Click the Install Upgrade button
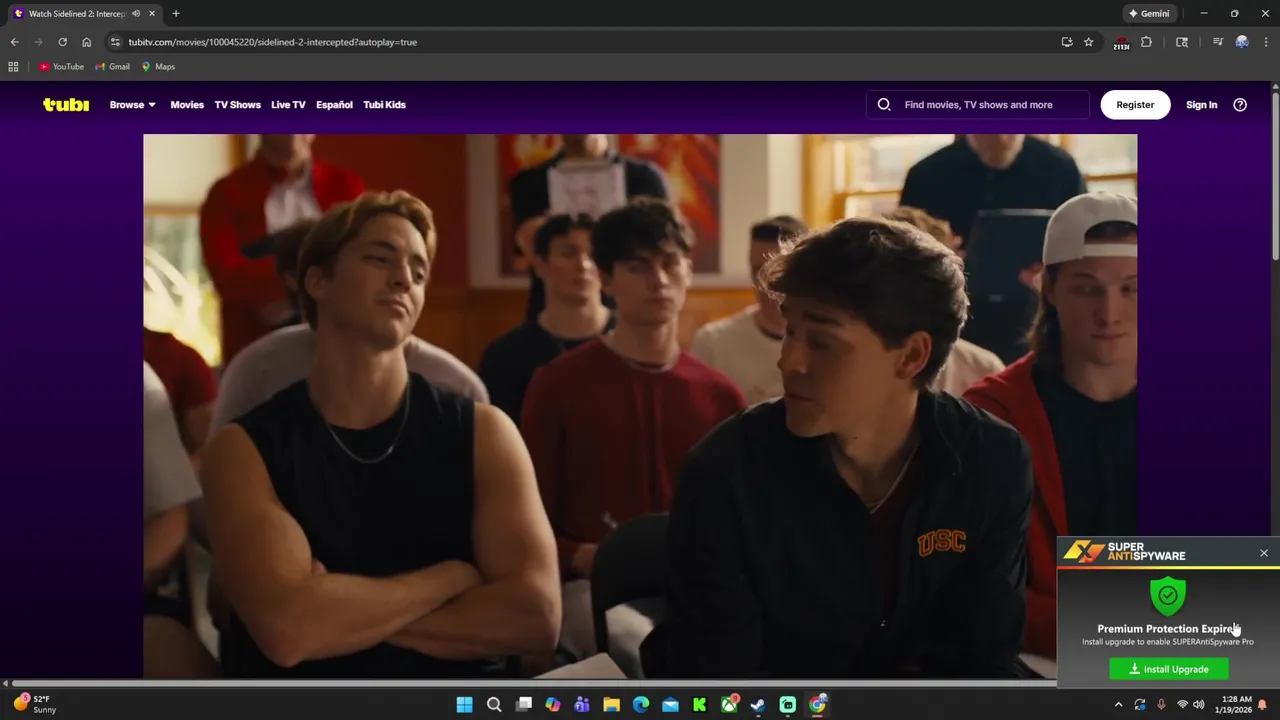 [1169, 669]
